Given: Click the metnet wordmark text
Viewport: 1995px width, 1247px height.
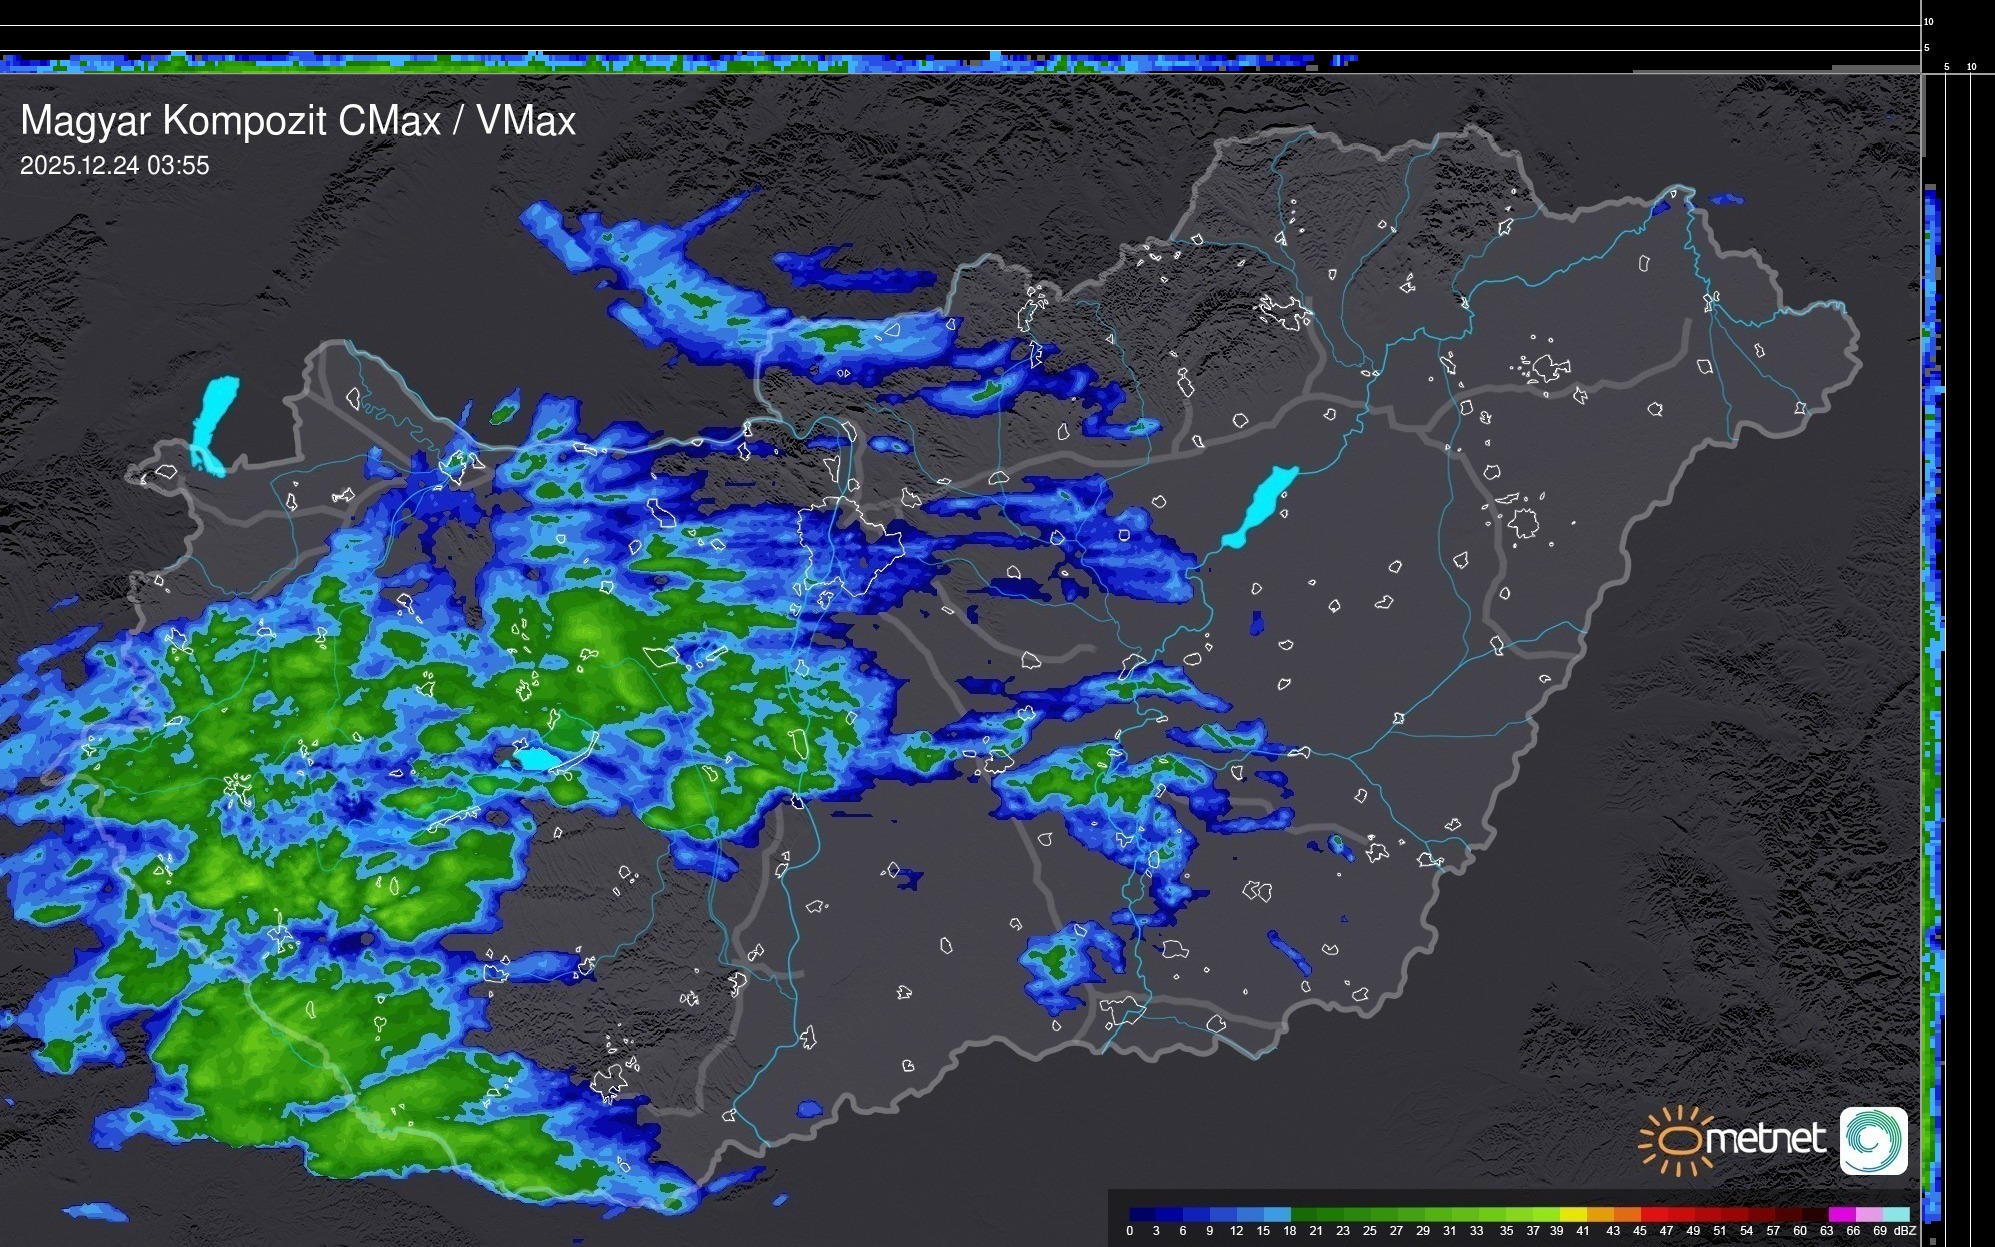Looking at the screenshot, I should click(x=1765, y=1139).
